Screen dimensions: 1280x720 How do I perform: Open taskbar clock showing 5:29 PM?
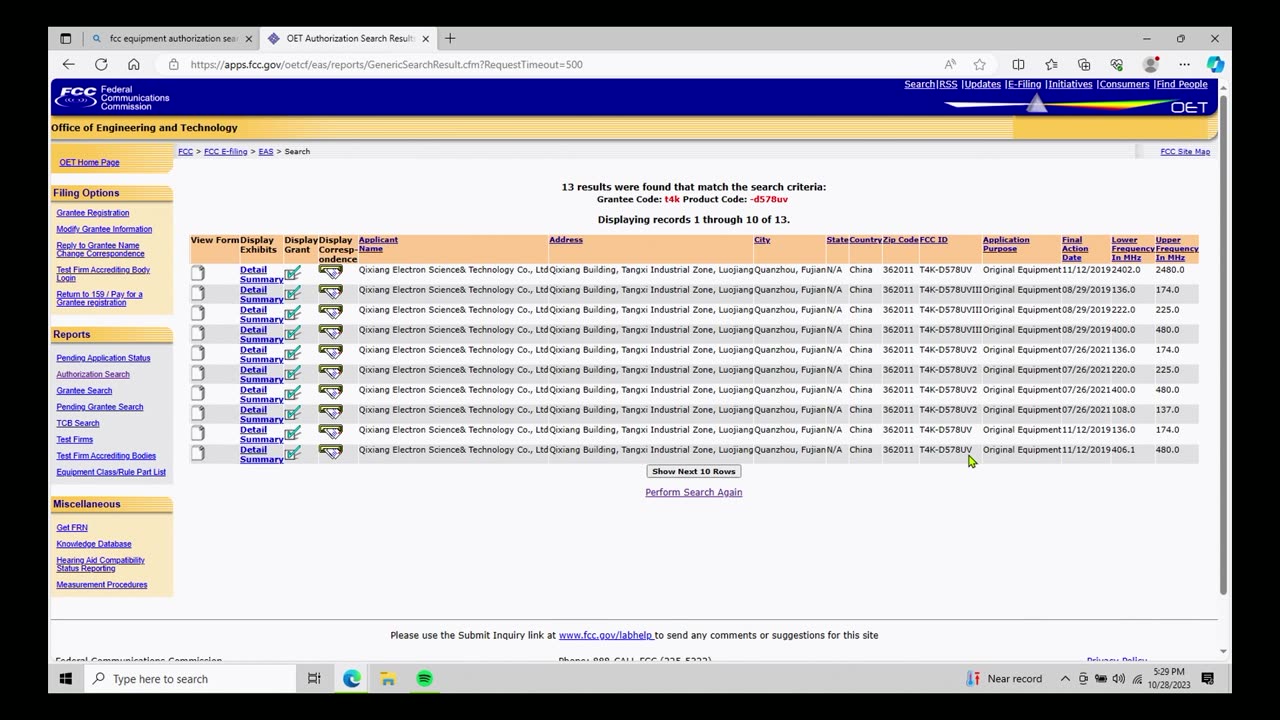(1169, 678)
